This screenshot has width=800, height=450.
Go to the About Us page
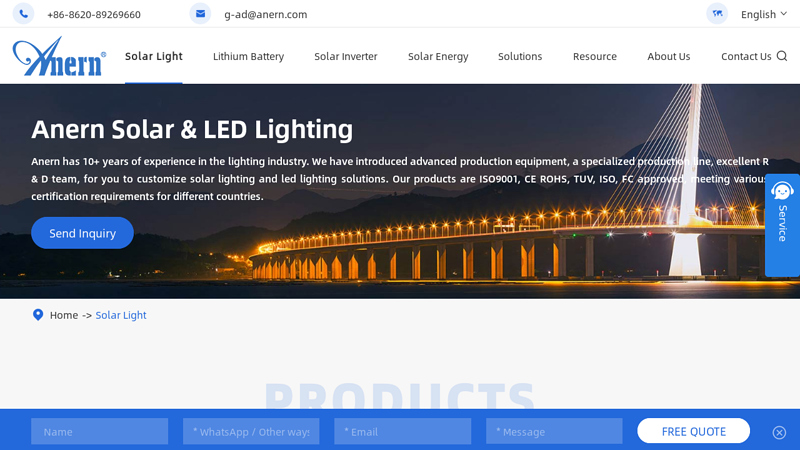tap(669, 56)
